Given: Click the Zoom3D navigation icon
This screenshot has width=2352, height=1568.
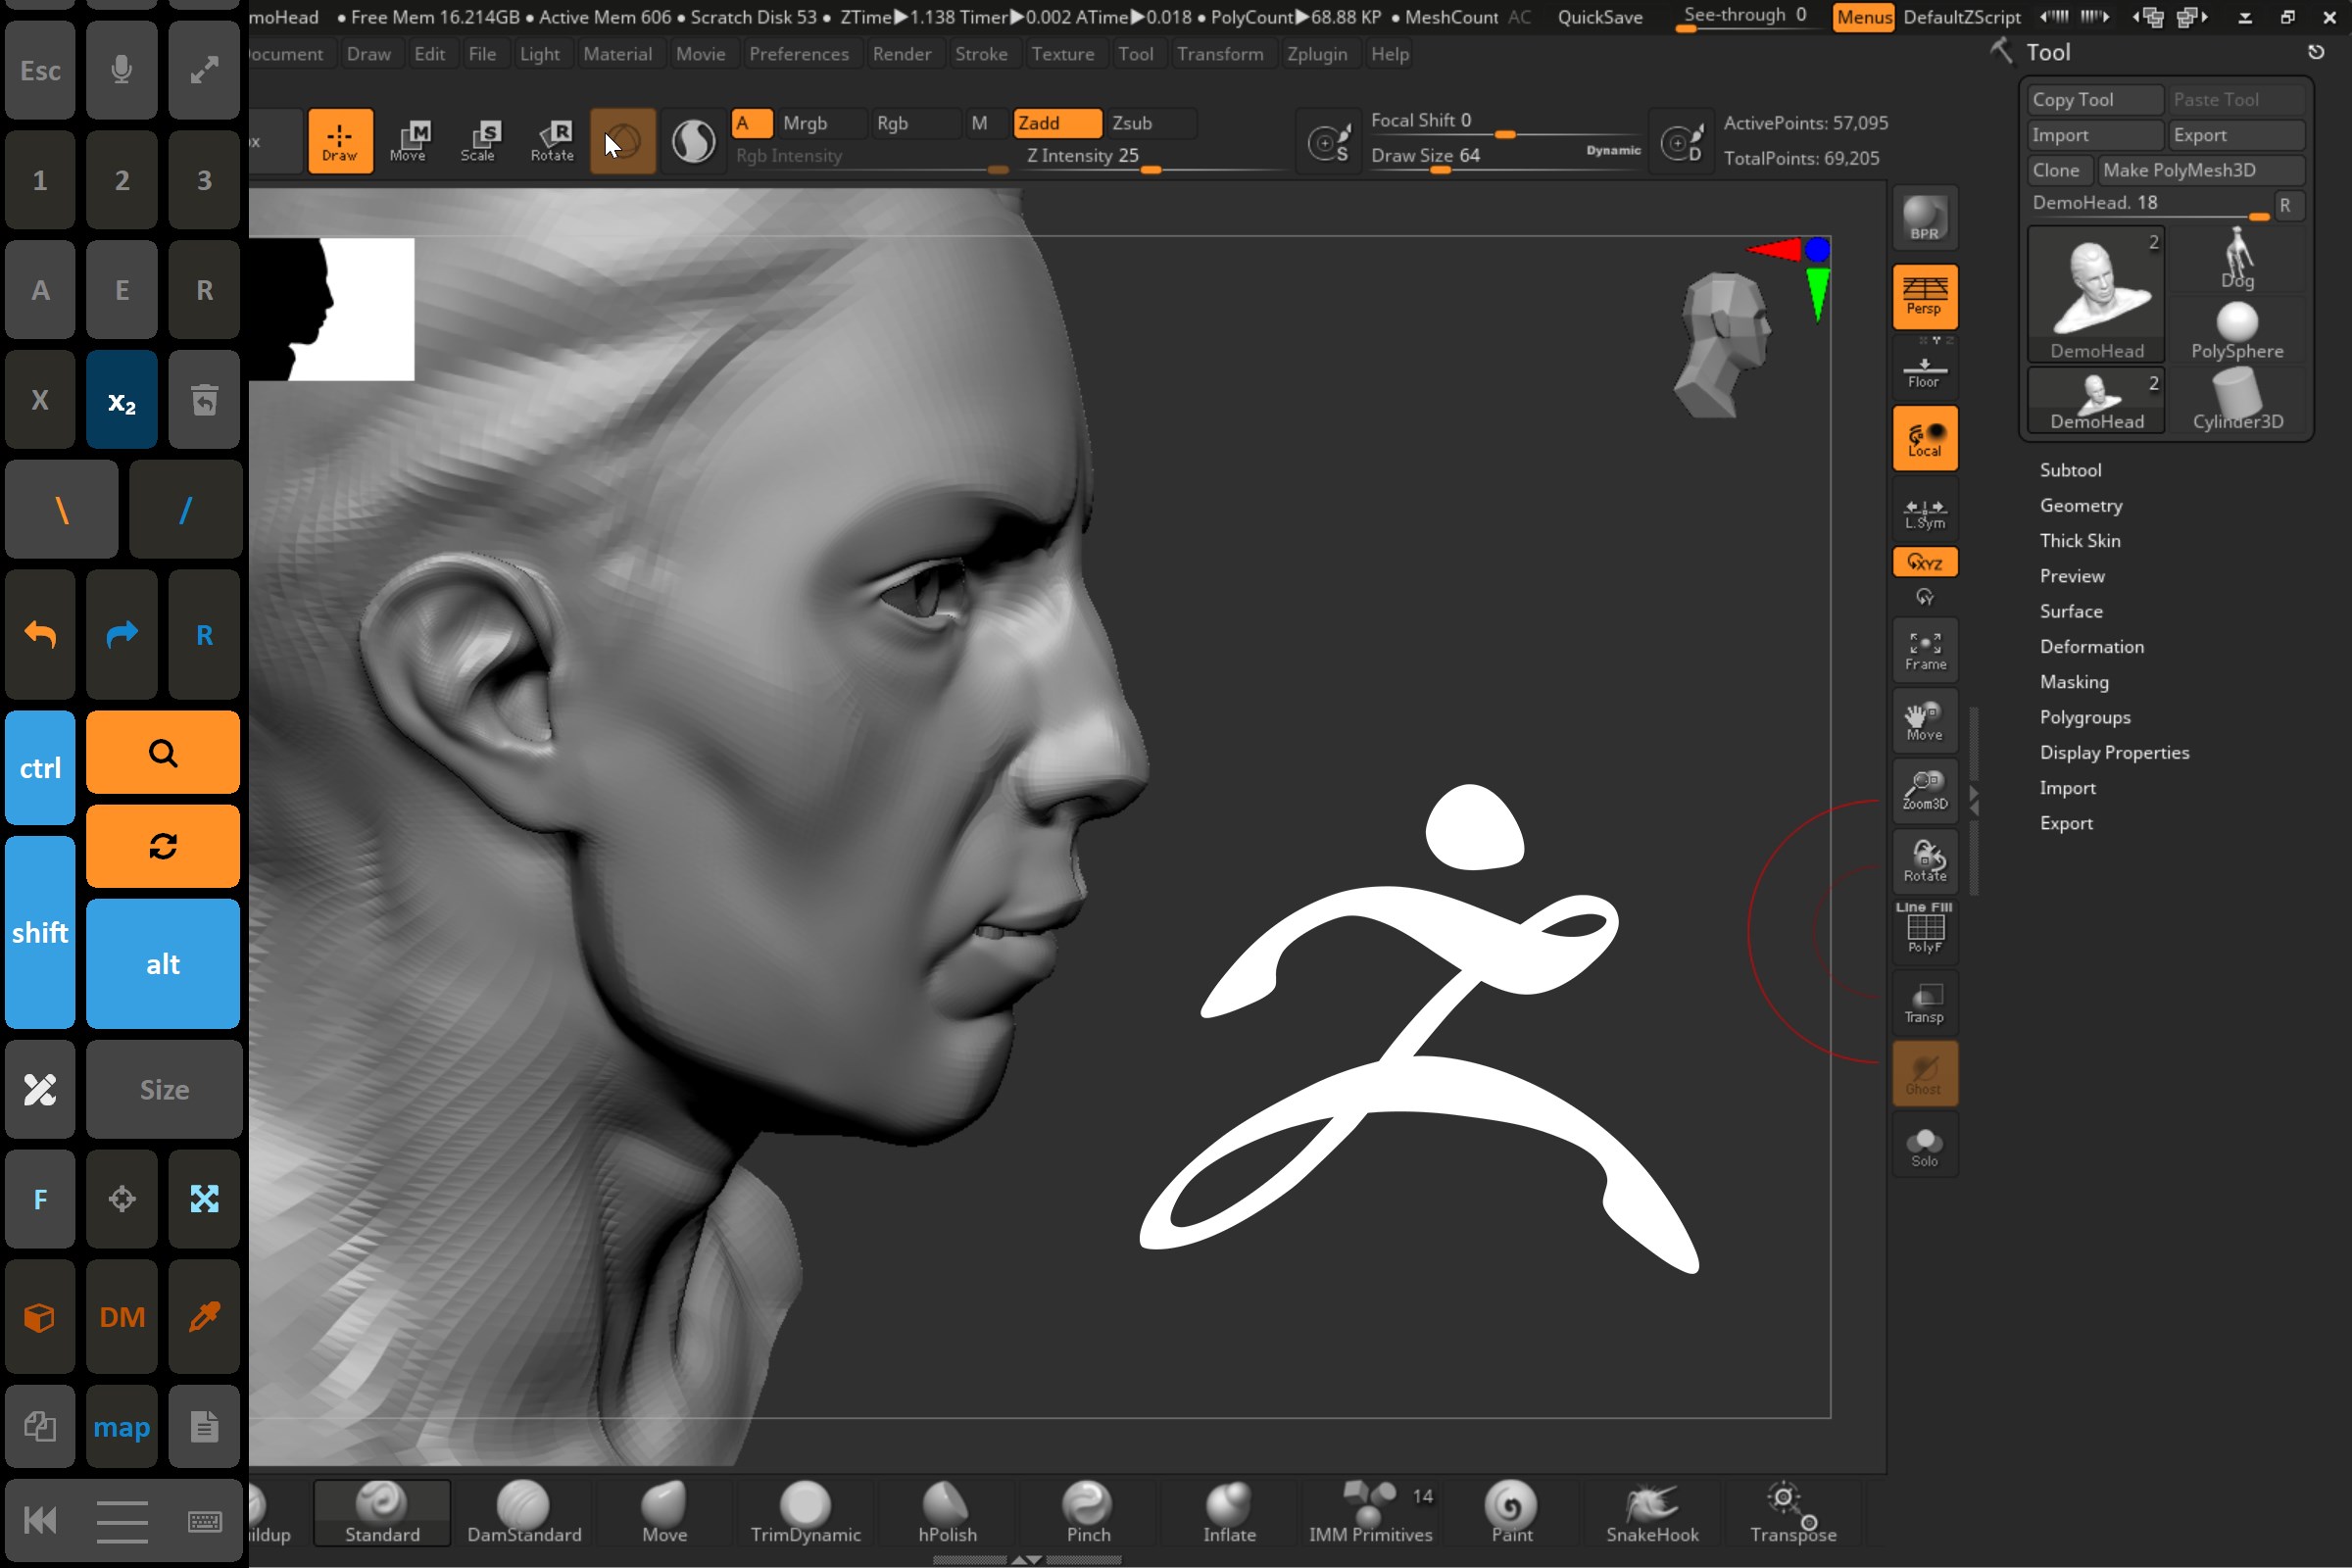Looking at the screenshot, I should pyautogui.click(x=1924, y=790).
